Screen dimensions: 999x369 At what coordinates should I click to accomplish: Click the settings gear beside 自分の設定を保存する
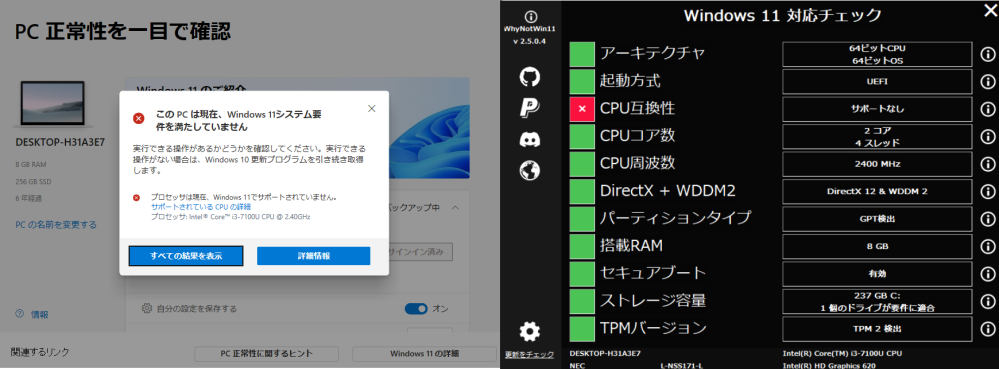click(x=146, y=308)
